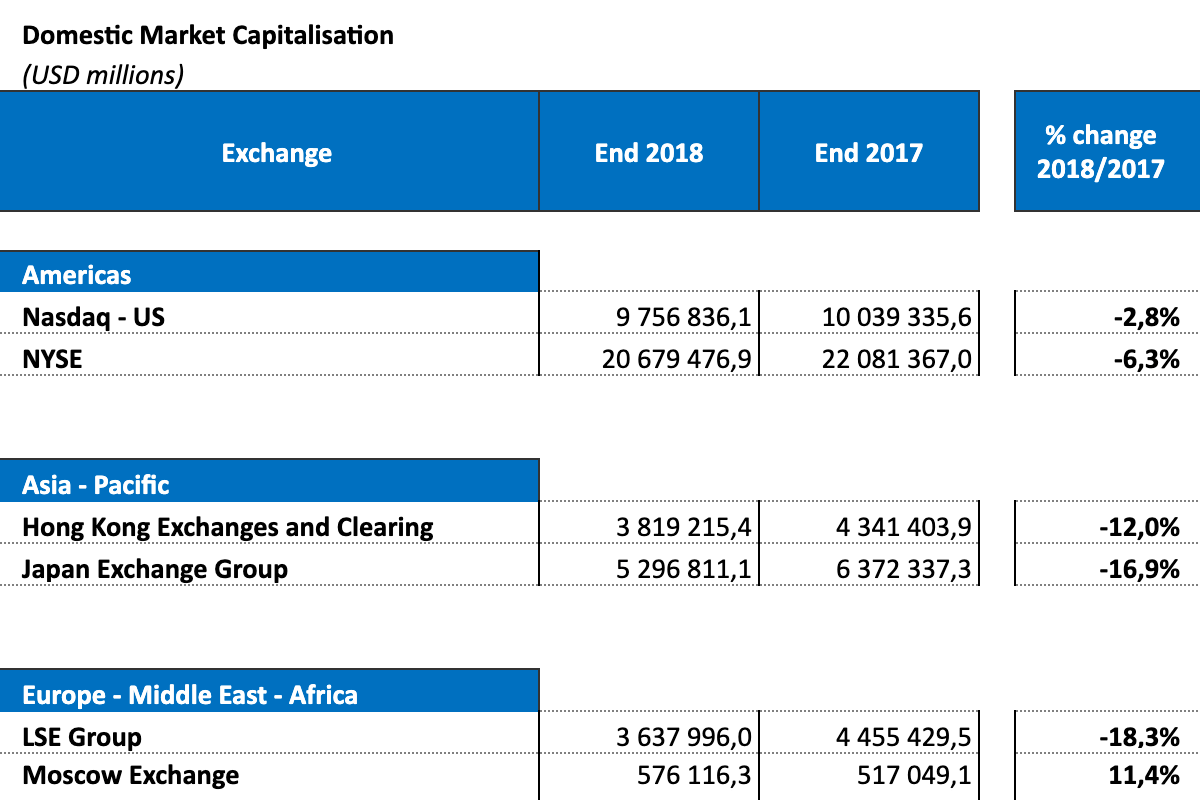Select the Japan Exchange Group label

pyautogui.click(x=155, y=569)
